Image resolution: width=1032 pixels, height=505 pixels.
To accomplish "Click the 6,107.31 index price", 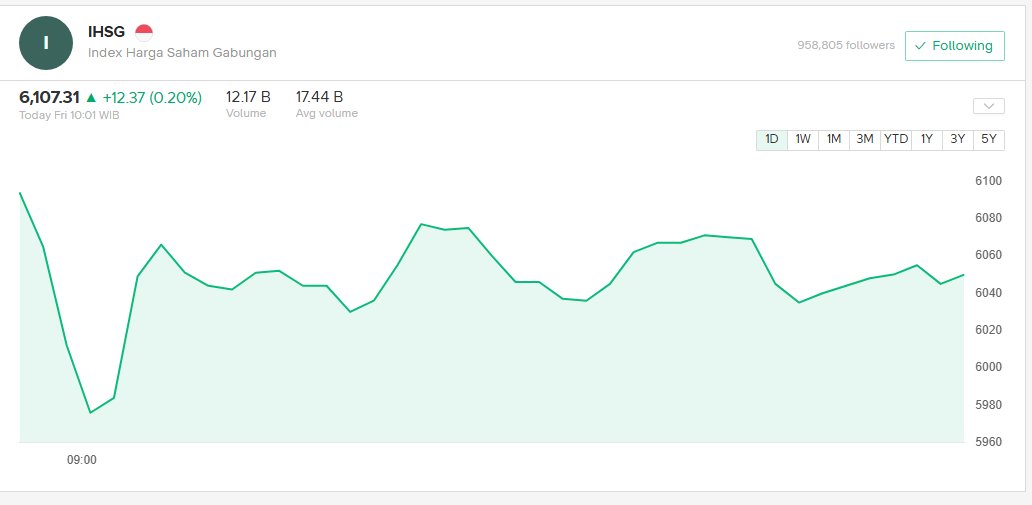I will (49, 98).
